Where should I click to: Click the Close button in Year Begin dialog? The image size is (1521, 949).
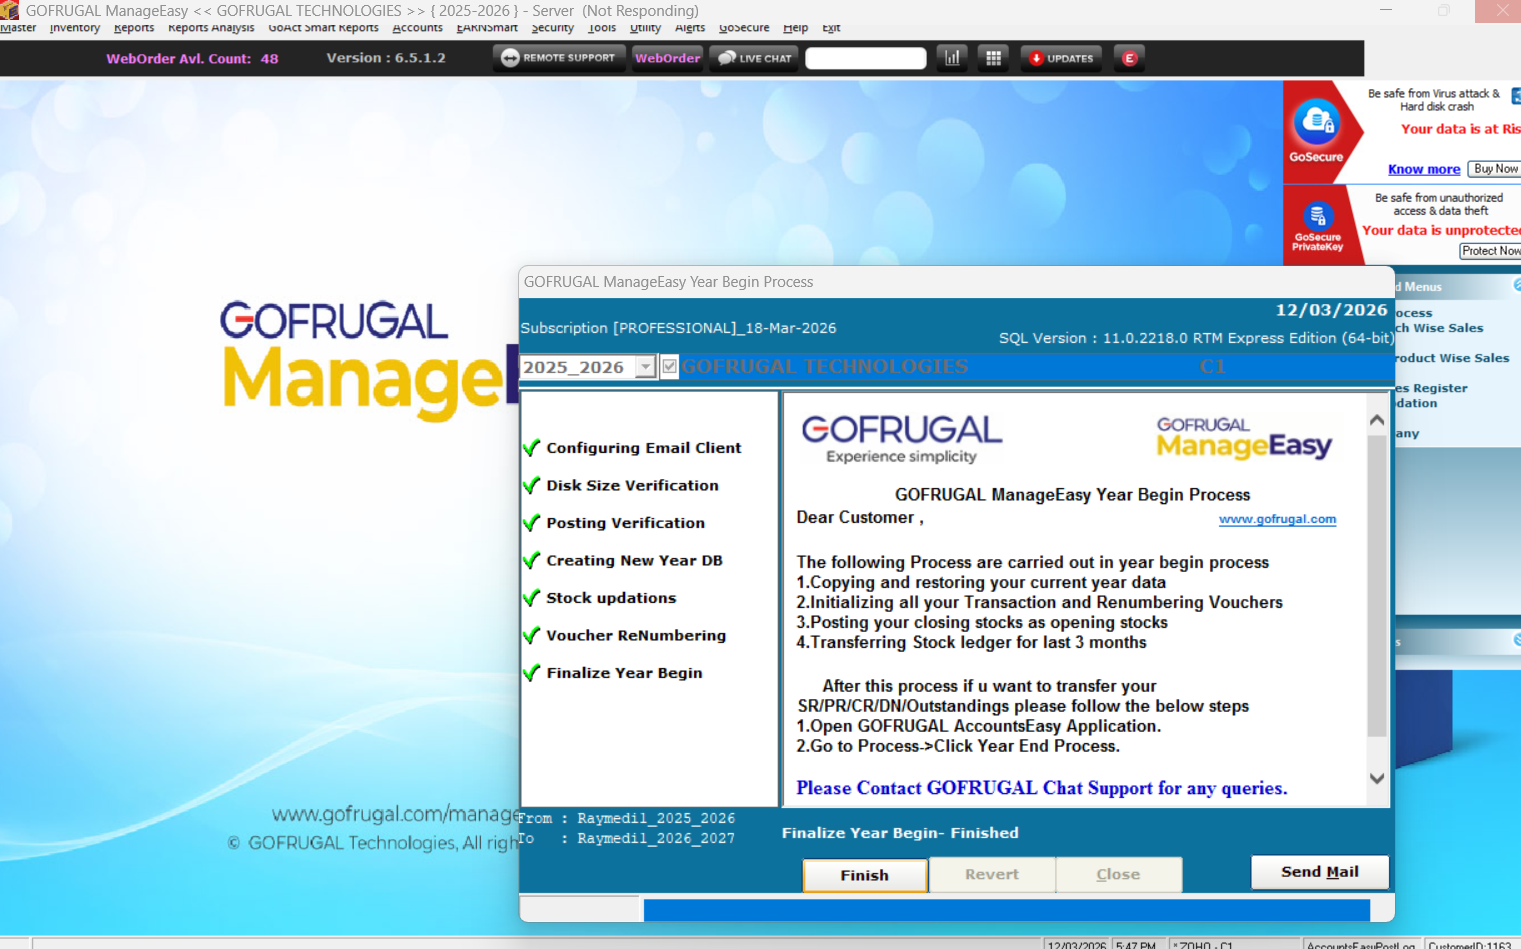click(x=1118, y=874)
